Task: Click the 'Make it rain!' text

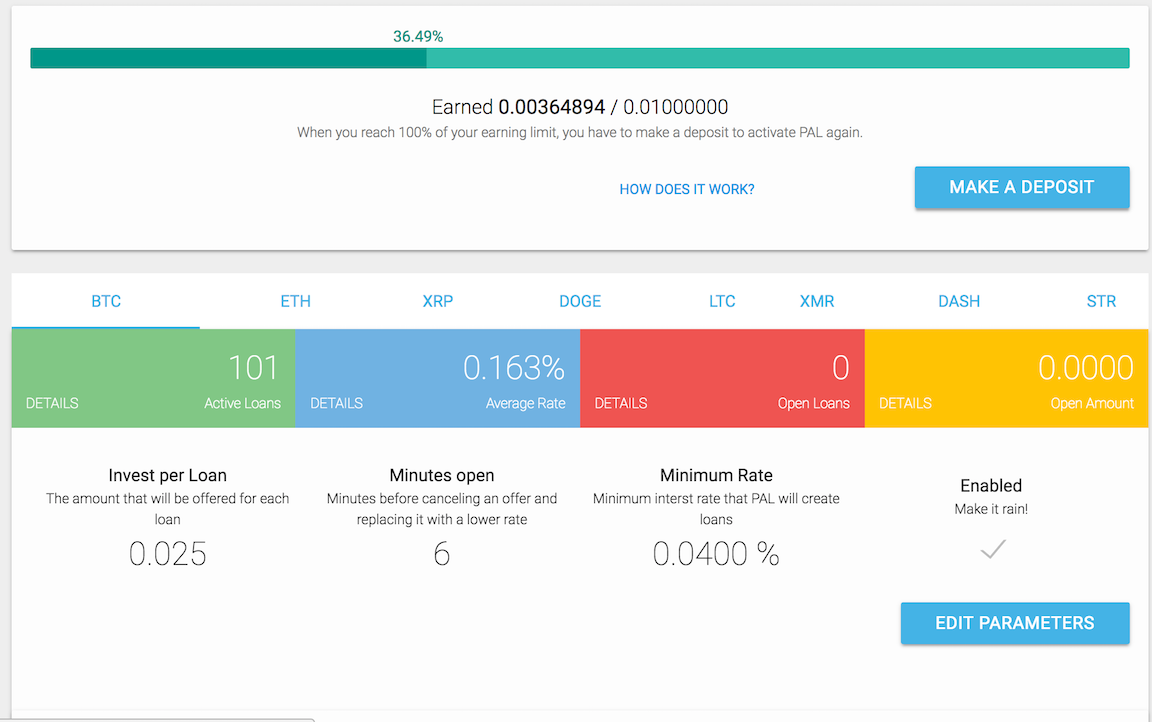Action: point(991,509)
